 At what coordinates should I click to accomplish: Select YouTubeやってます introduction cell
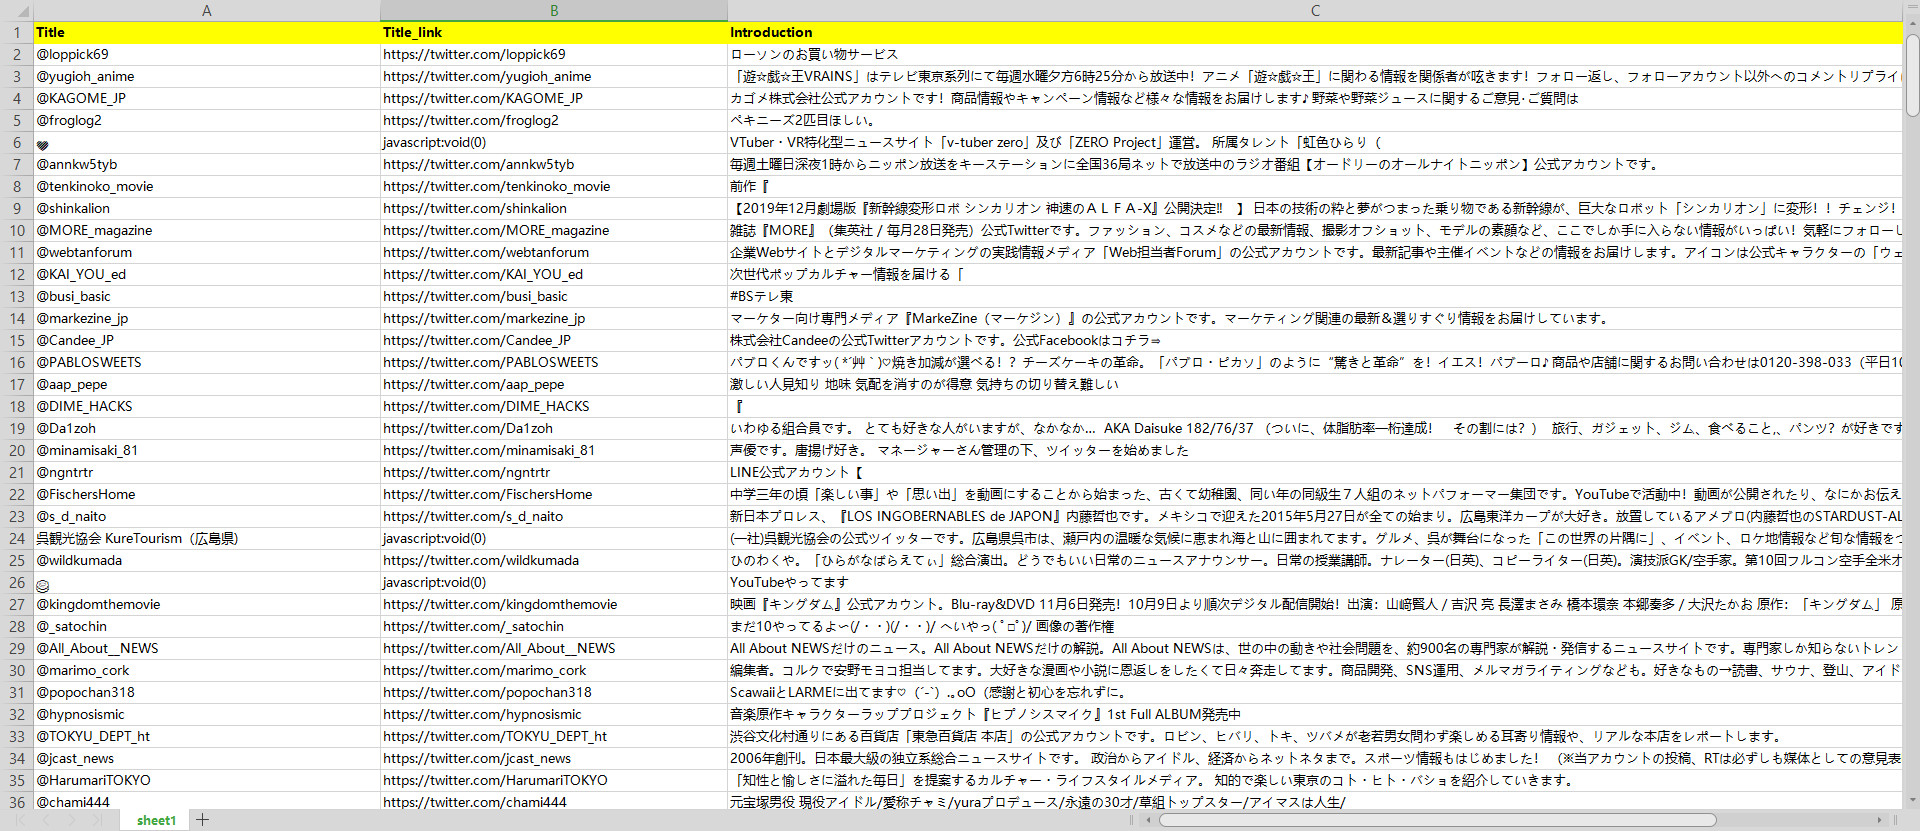point(1315,582)
